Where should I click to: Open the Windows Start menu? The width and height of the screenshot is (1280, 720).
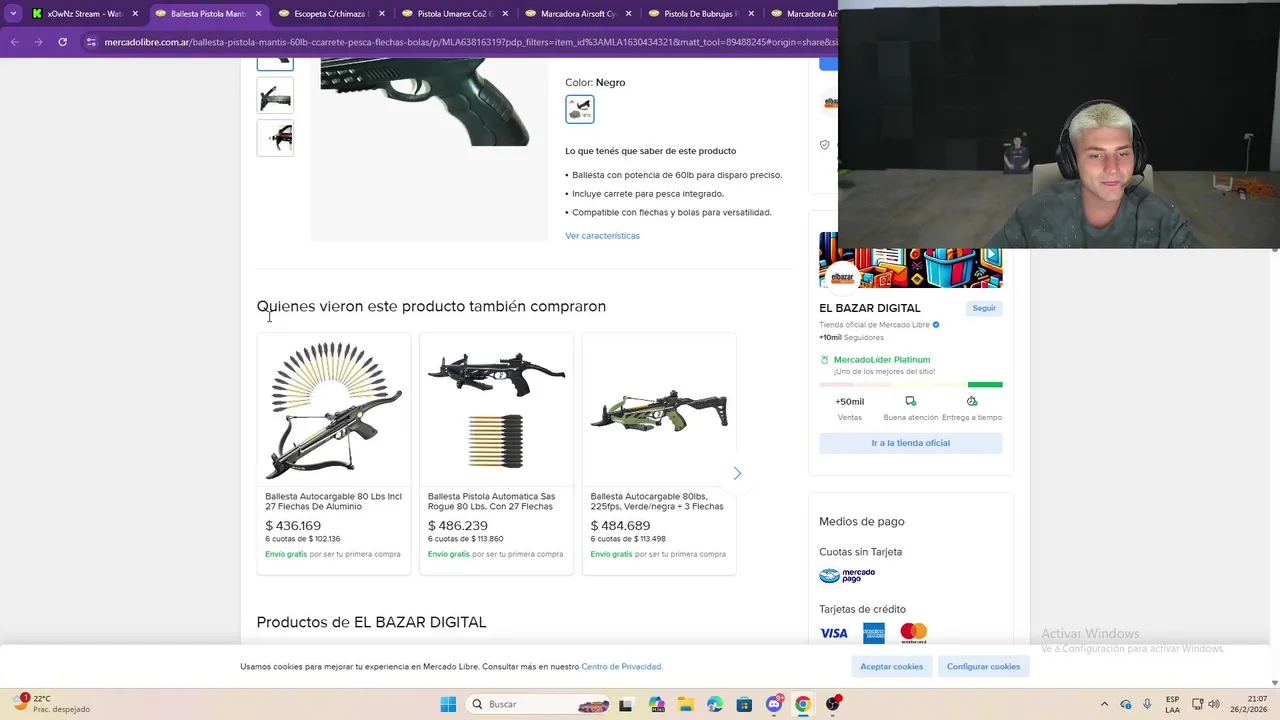[x=448, y=704]
